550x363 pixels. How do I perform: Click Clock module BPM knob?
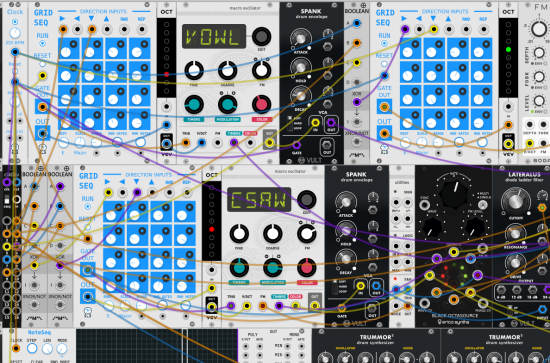pos(15,33)
